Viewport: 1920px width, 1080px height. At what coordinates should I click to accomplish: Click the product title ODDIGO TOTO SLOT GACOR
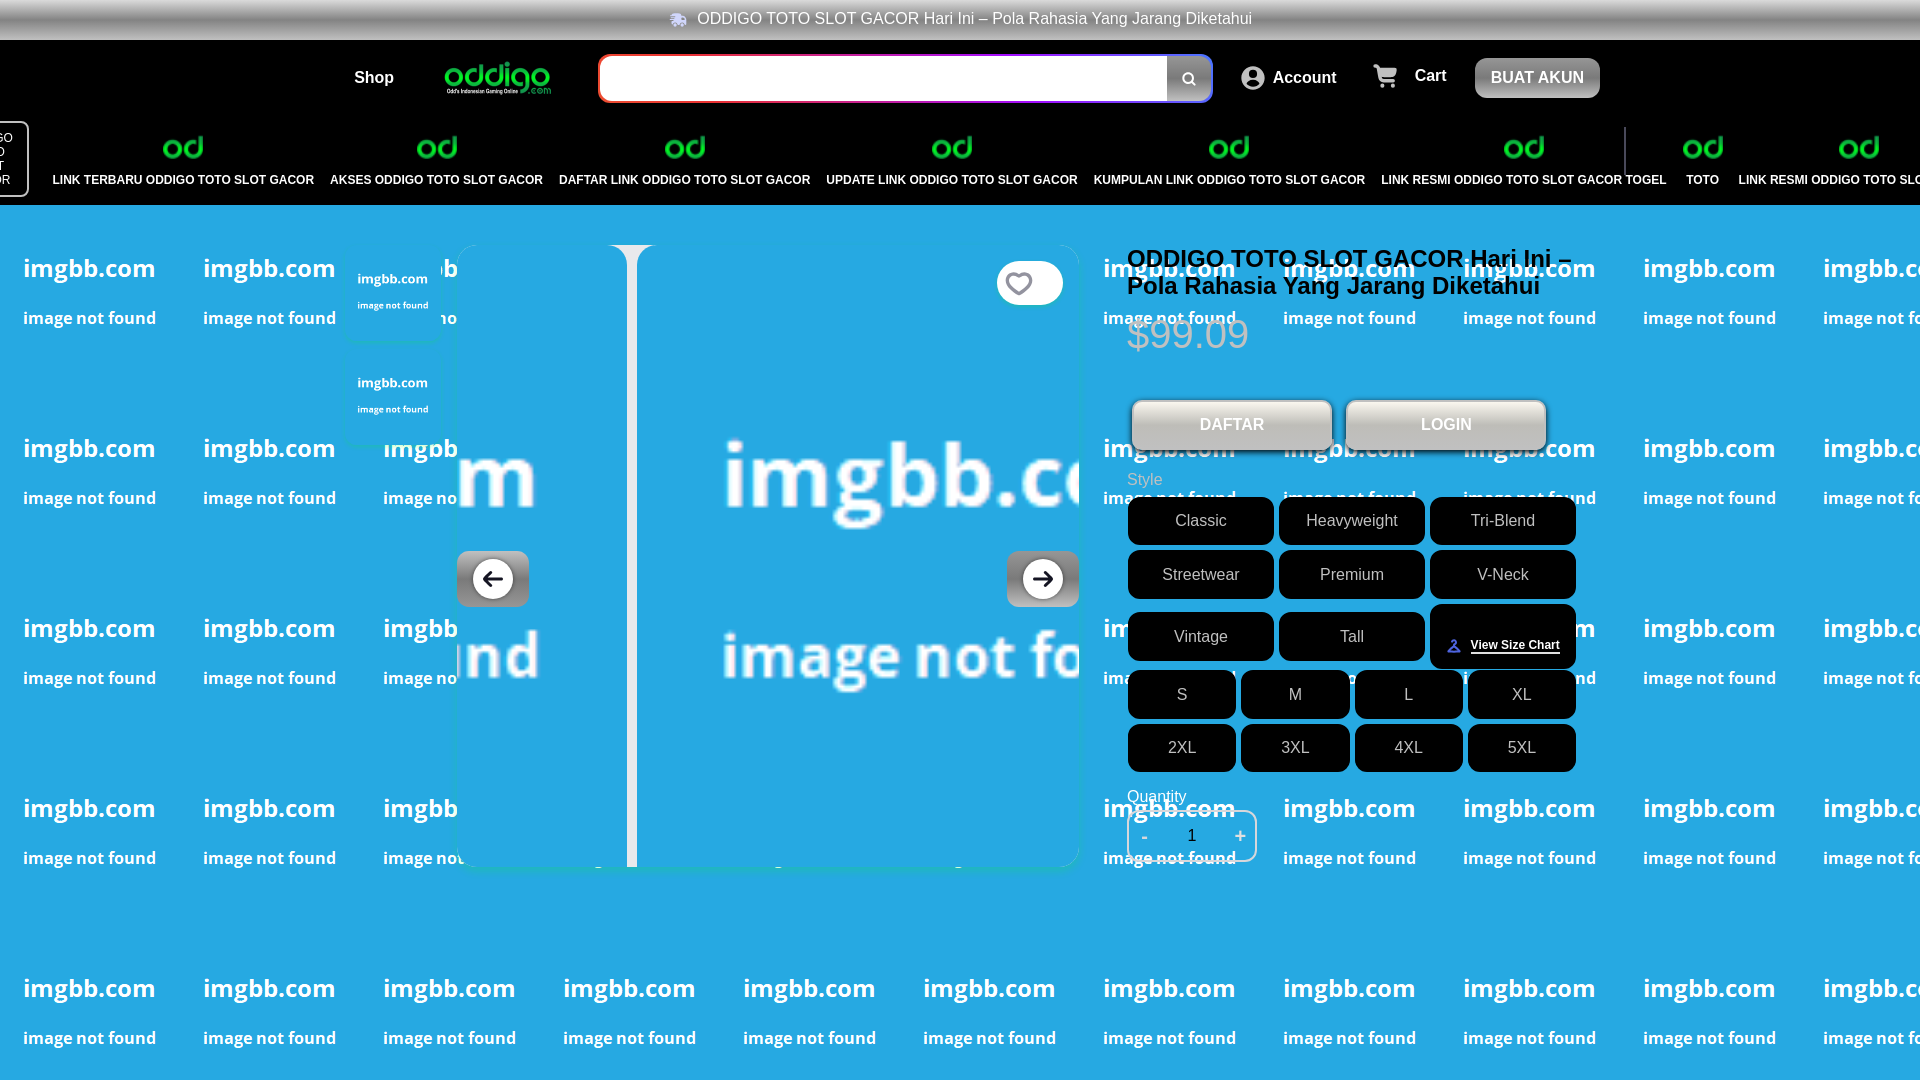coord(1349,272)
